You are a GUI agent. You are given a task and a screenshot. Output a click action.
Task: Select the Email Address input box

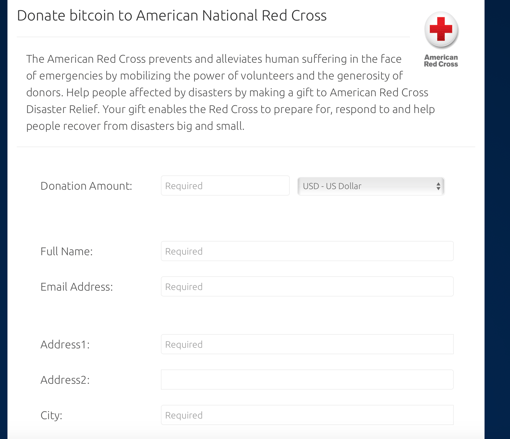307,286
